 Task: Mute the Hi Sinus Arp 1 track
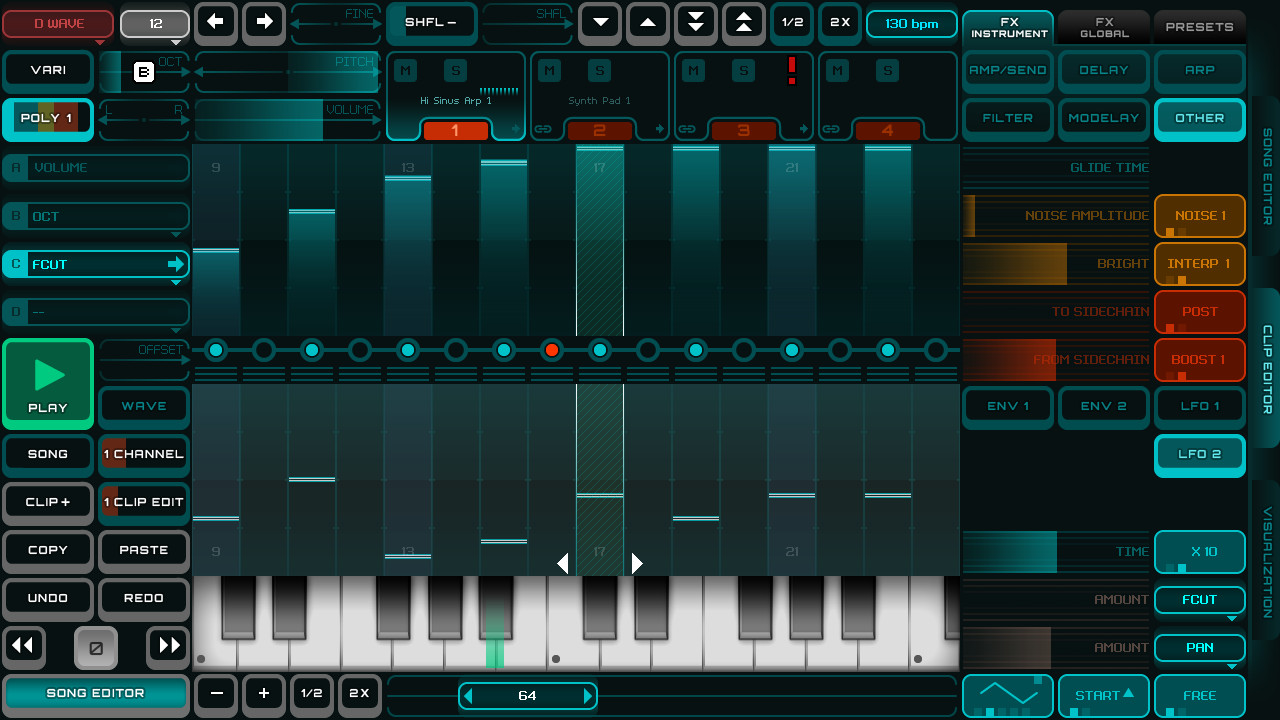(404, 70)
